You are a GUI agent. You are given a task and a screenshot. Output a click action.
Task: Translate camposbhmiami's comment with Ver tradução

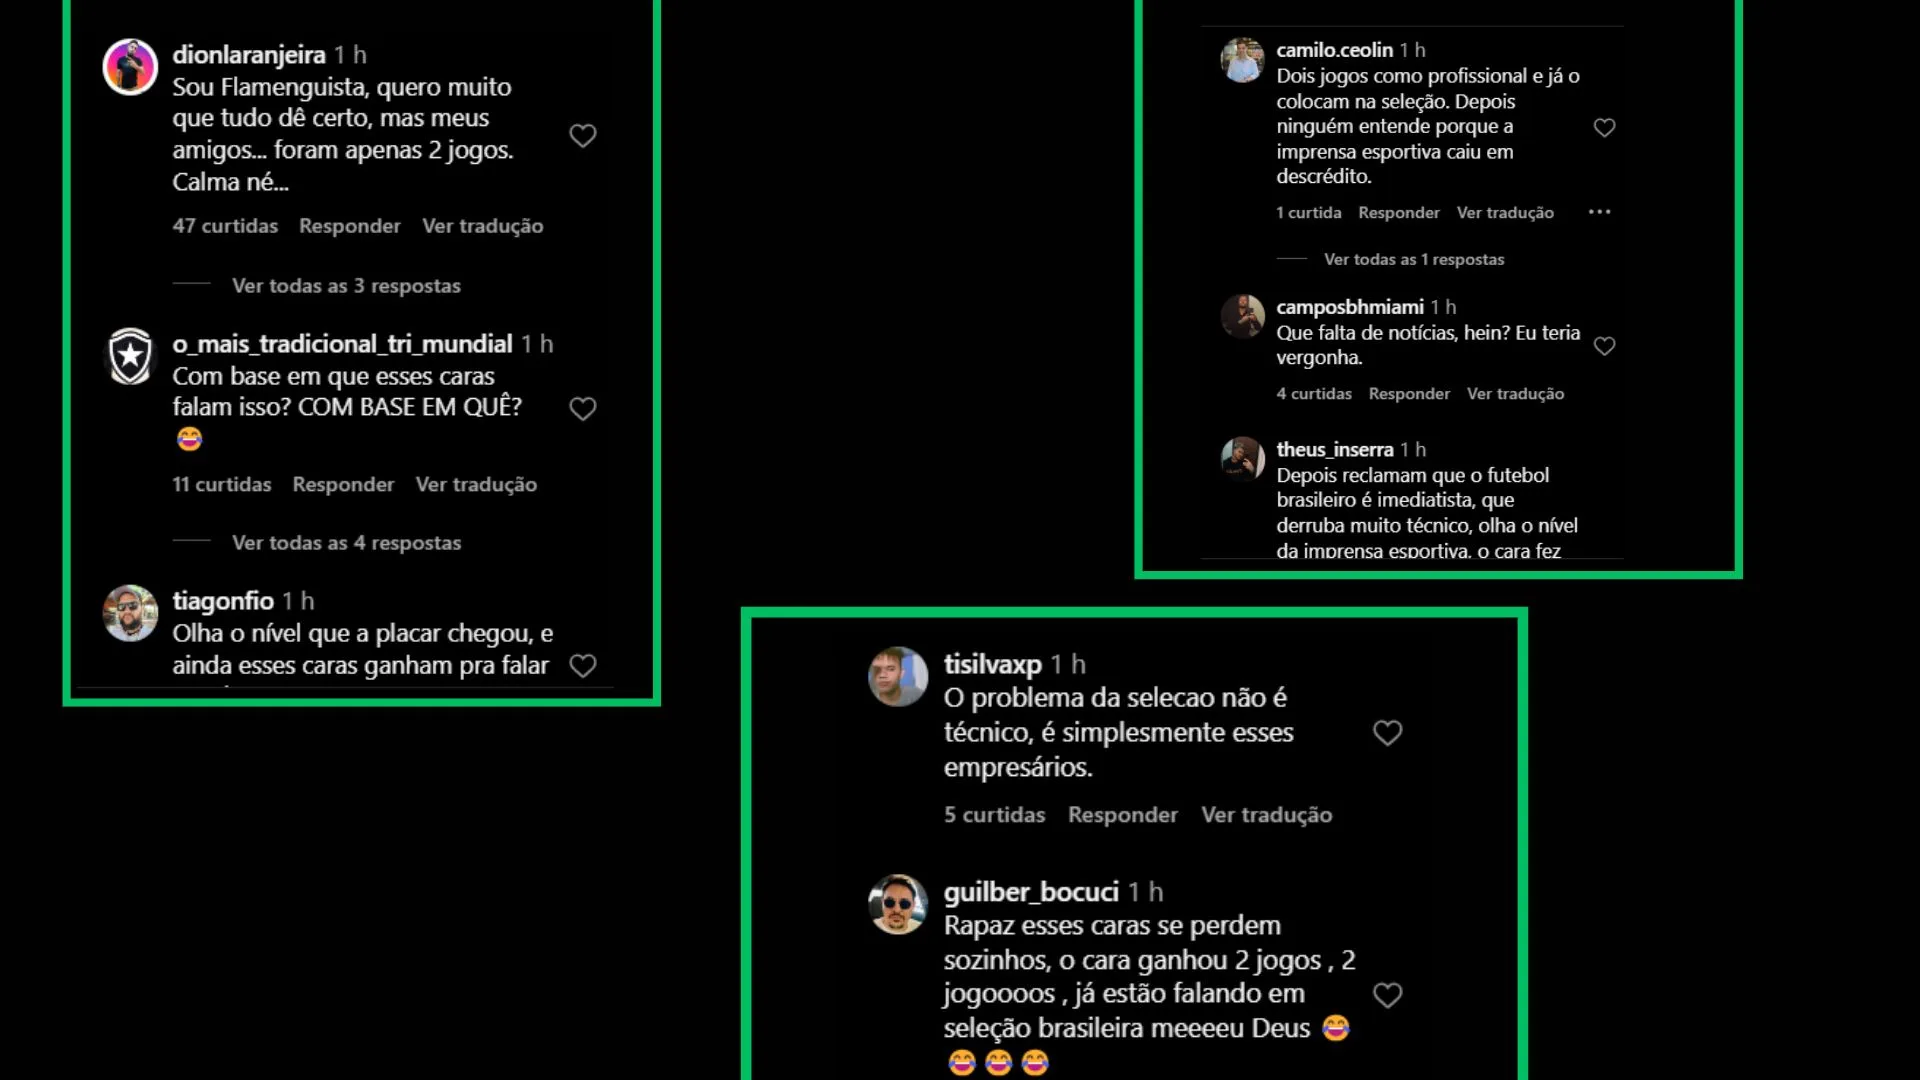pyautogui.click(x=1515, y=394)
